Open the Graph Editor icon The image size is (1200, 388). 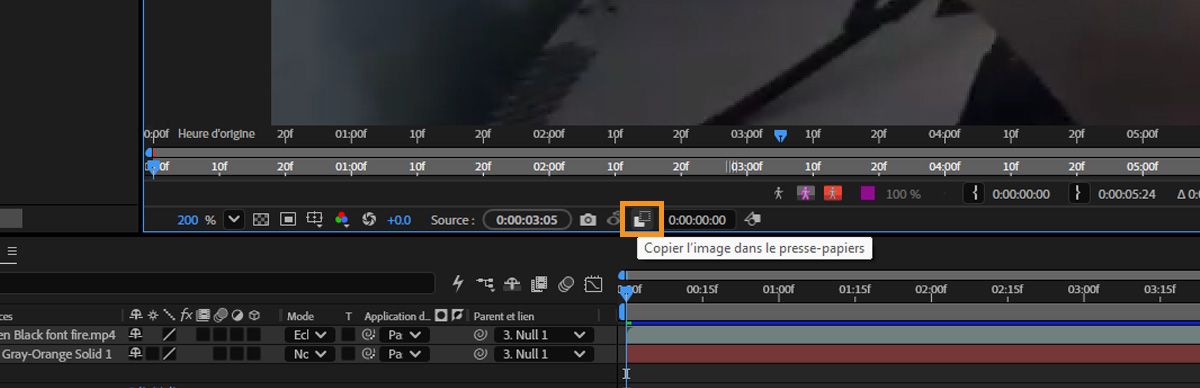point(593,284)
